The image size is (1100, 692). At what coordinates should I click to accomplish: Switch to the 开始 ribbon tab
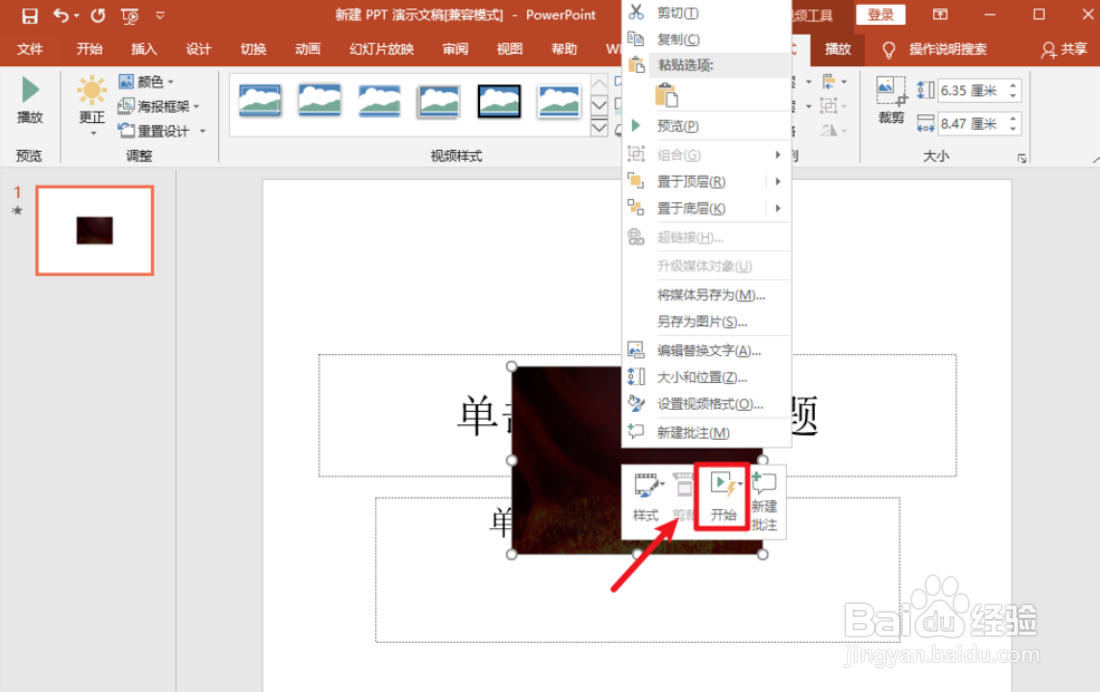(89, 49)
